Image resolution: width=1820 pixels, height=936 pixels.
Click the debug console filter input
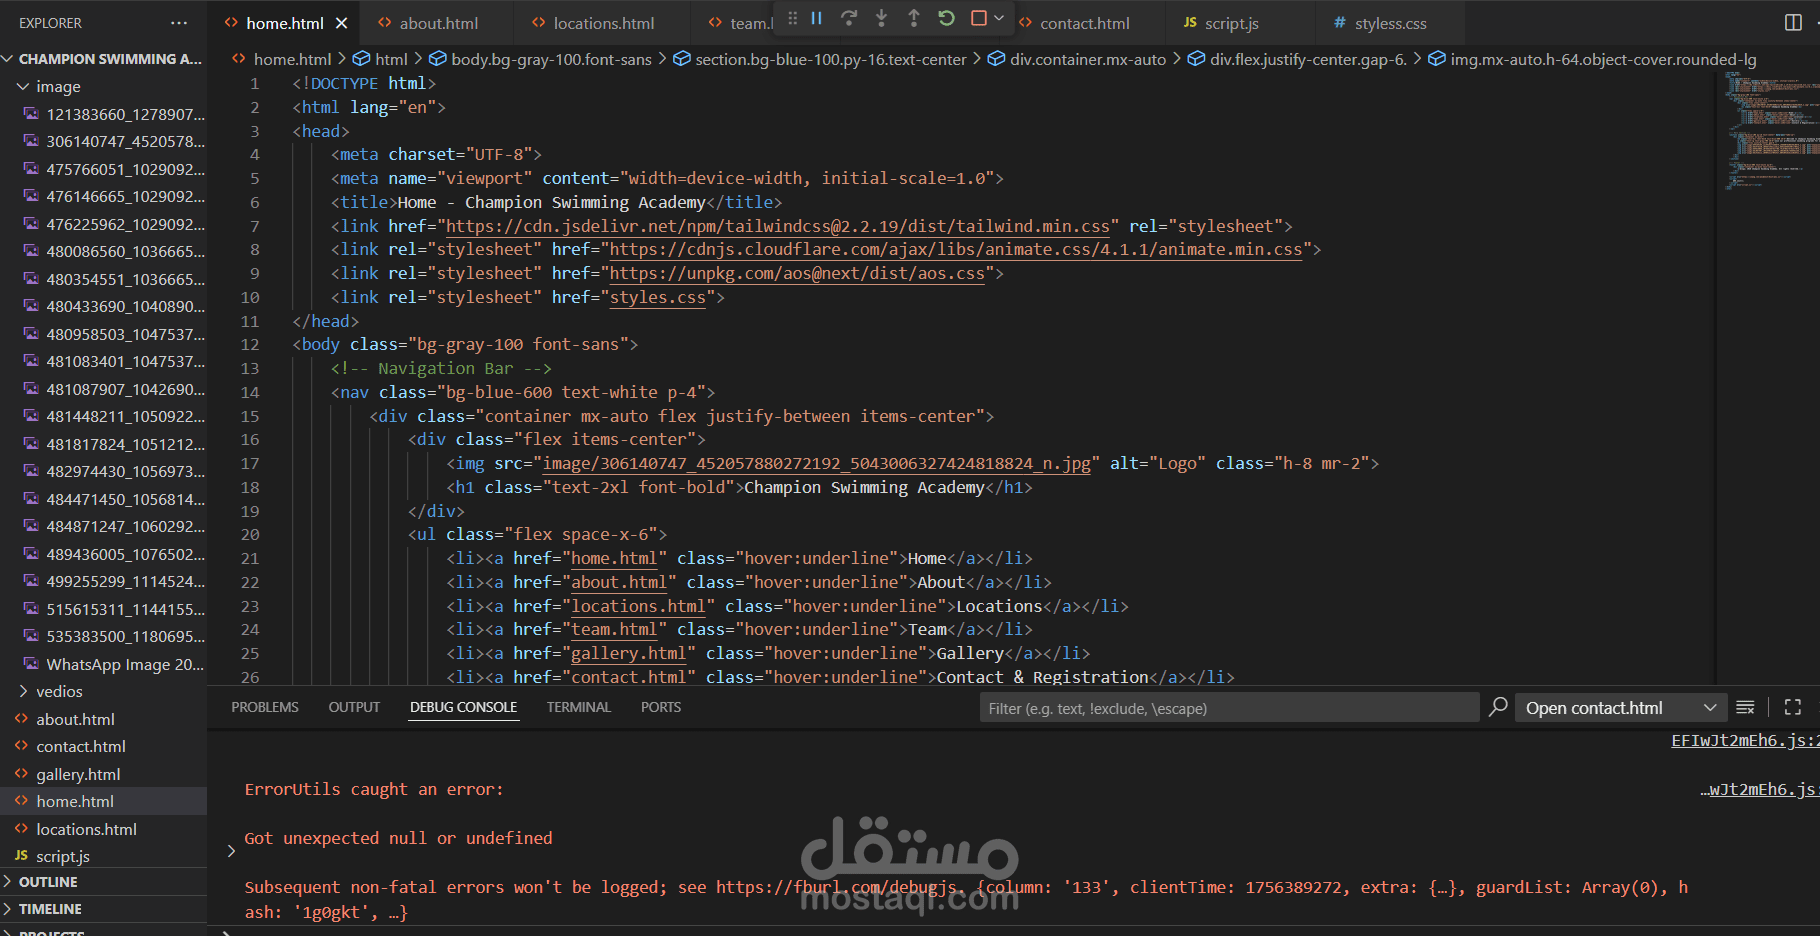1230,708
